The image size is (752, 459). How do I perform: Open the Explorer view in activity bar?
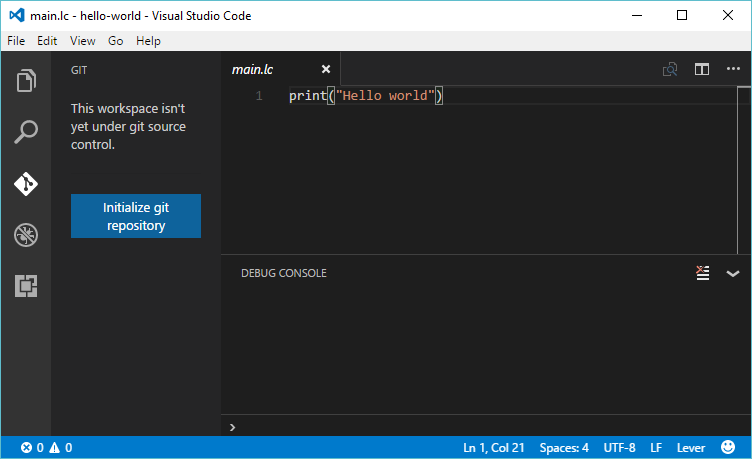coord(26,80)
